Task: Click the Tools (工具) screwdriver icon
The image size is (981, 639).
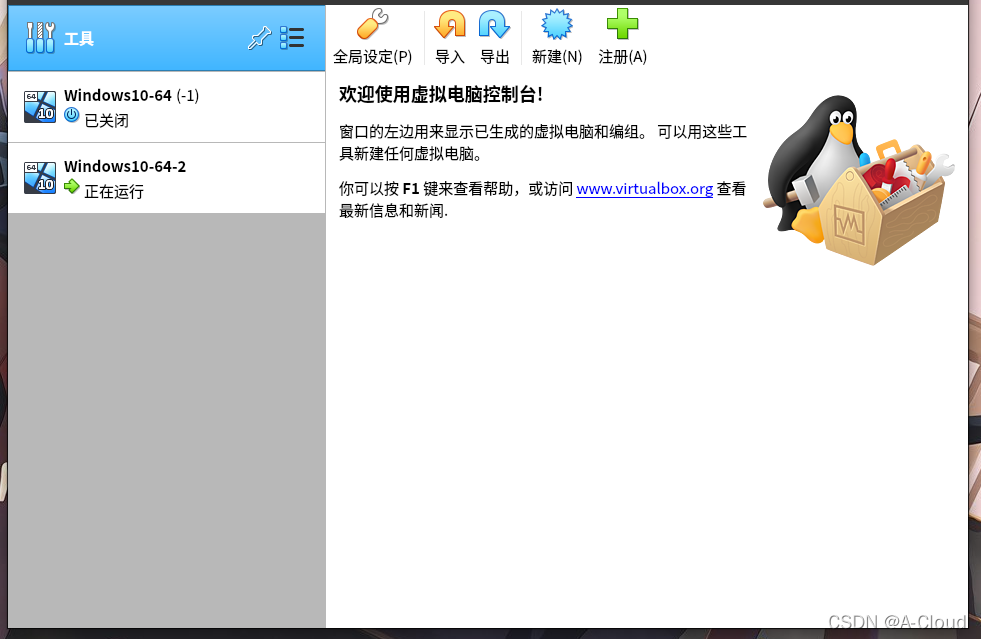Action: 40,38
